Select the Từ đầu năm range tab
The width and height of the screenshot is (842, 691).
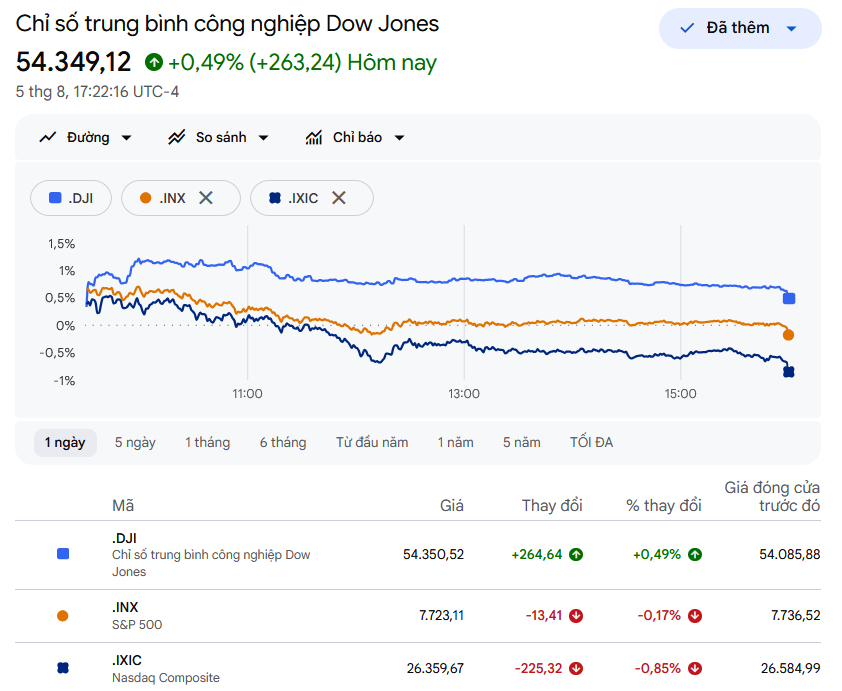coord(372,442)
